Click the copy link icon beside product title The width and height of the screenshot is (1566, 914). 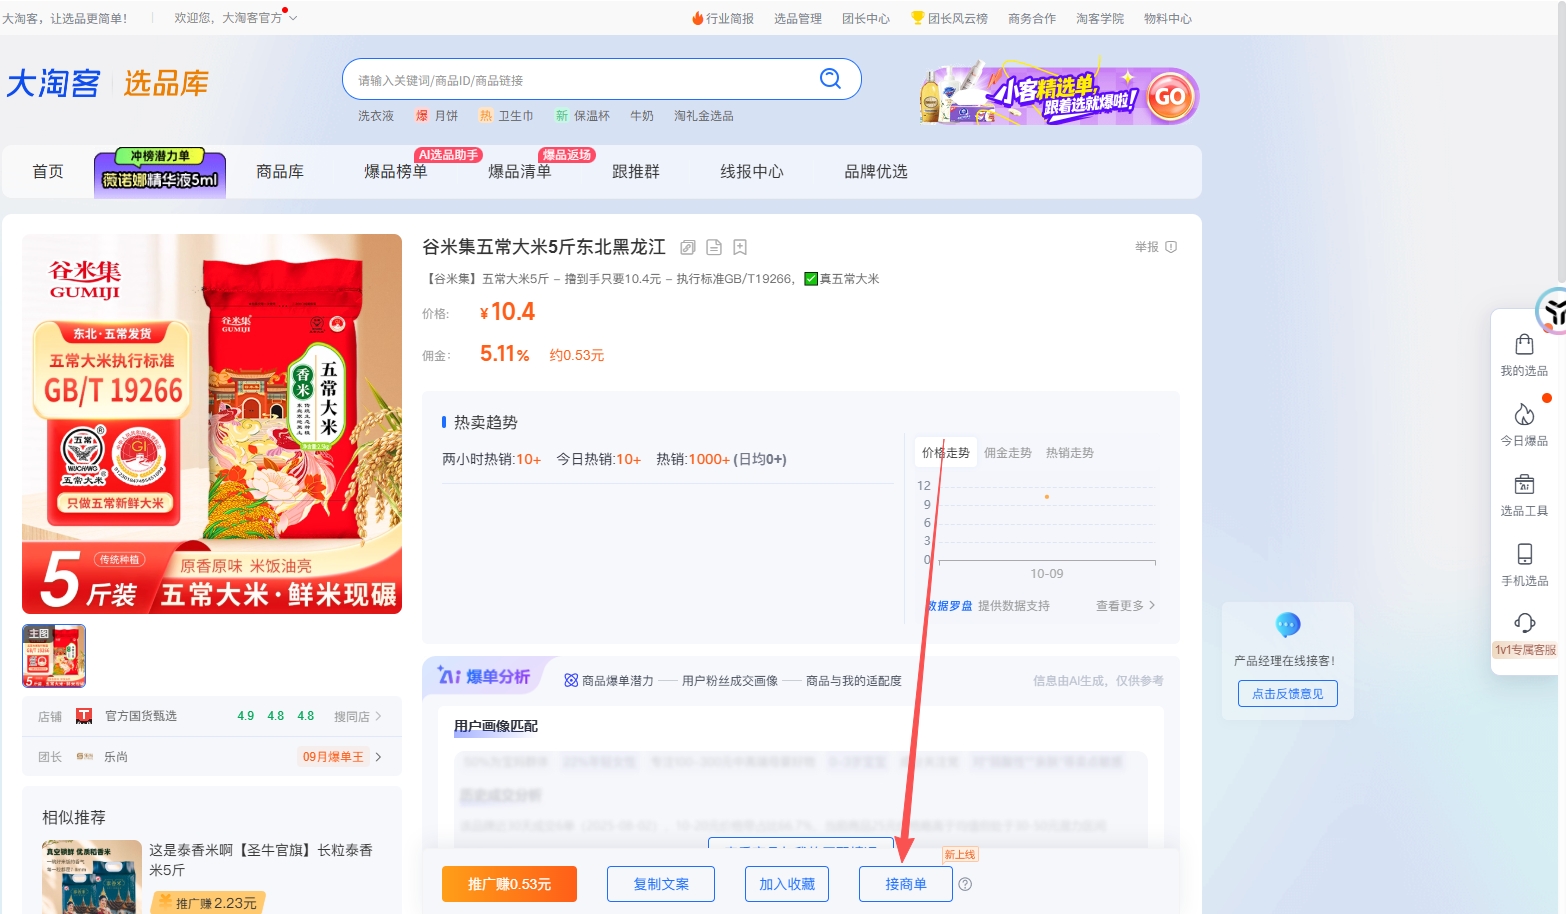click(x=688, y=247)
